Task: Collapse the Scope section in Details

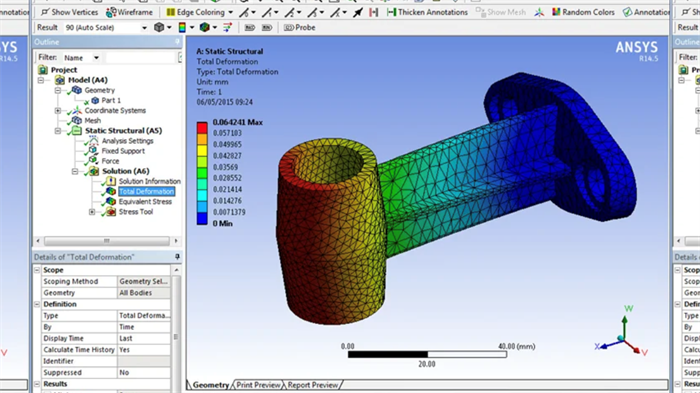Action: click(37, 270)
